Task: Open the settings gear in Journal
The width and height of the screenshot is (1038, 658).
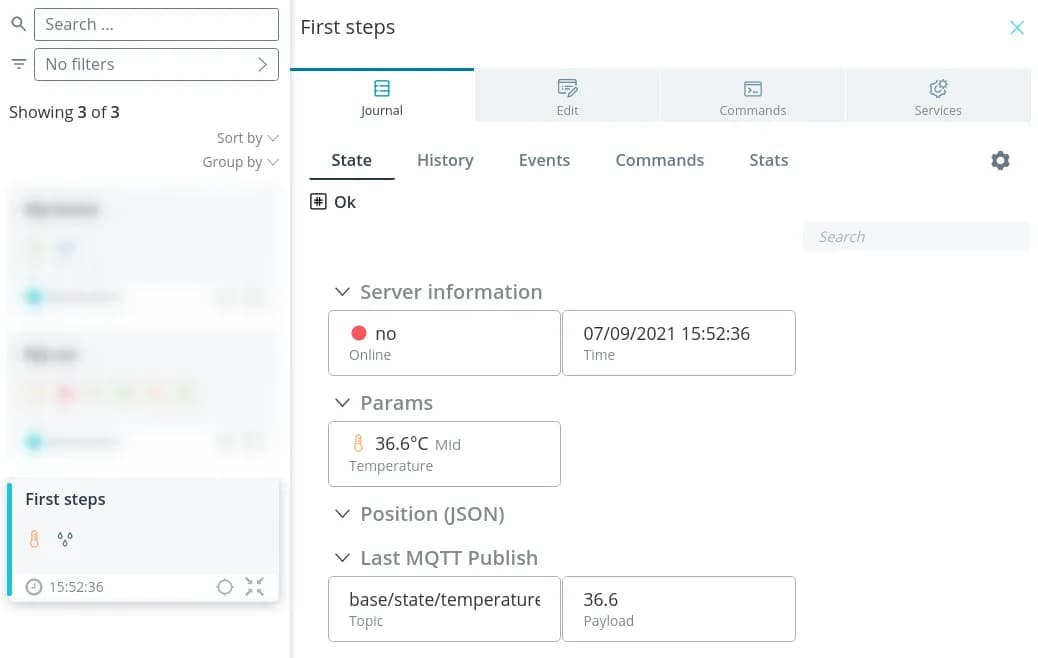Action: pyautogui.click(x=1000, y=161)
